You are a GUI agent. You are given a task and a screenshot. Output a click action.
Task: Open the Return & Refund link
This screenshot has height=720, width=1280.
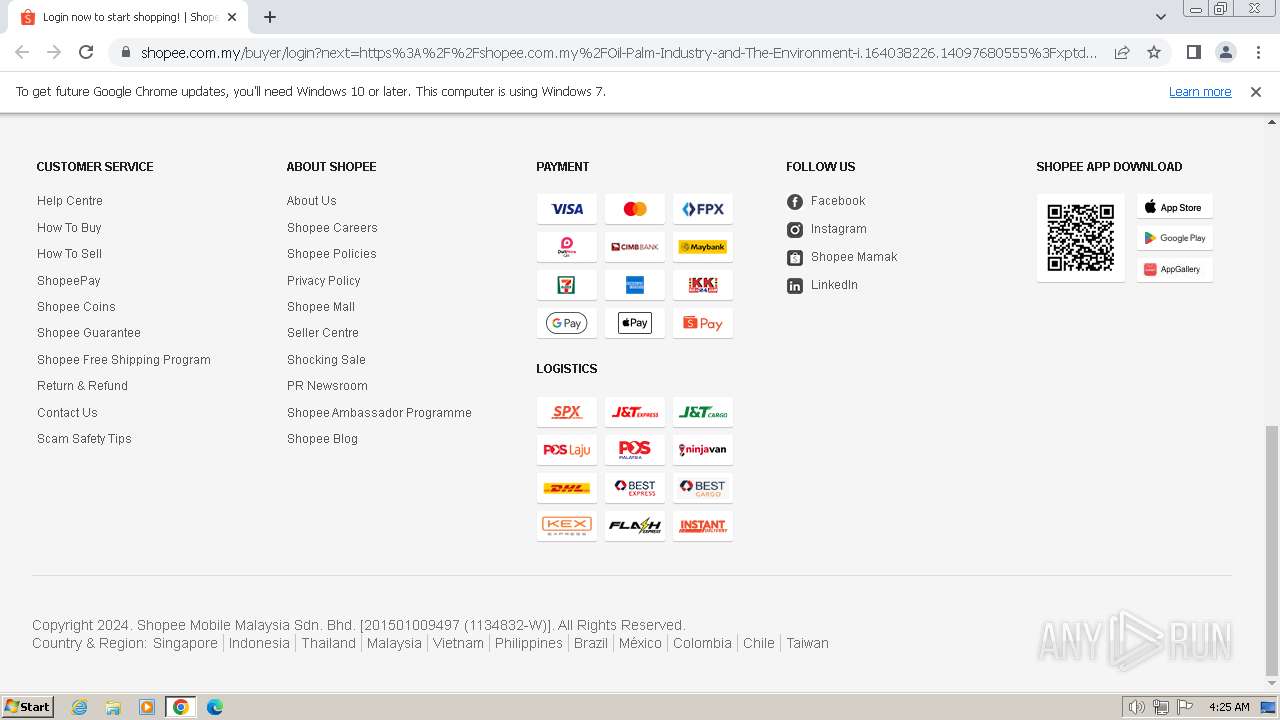tap(82, 386)
